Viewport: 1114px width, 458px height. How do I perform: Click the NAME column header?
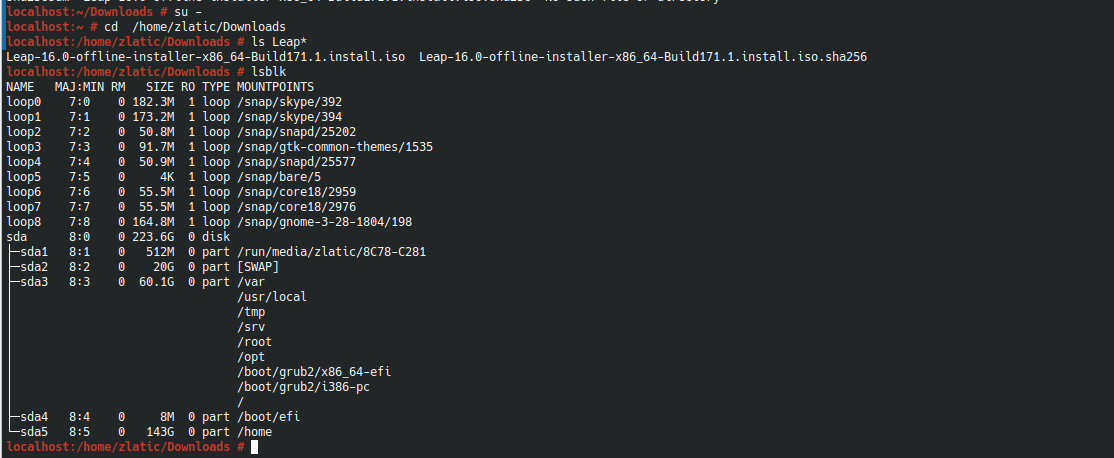coord(20,87)
